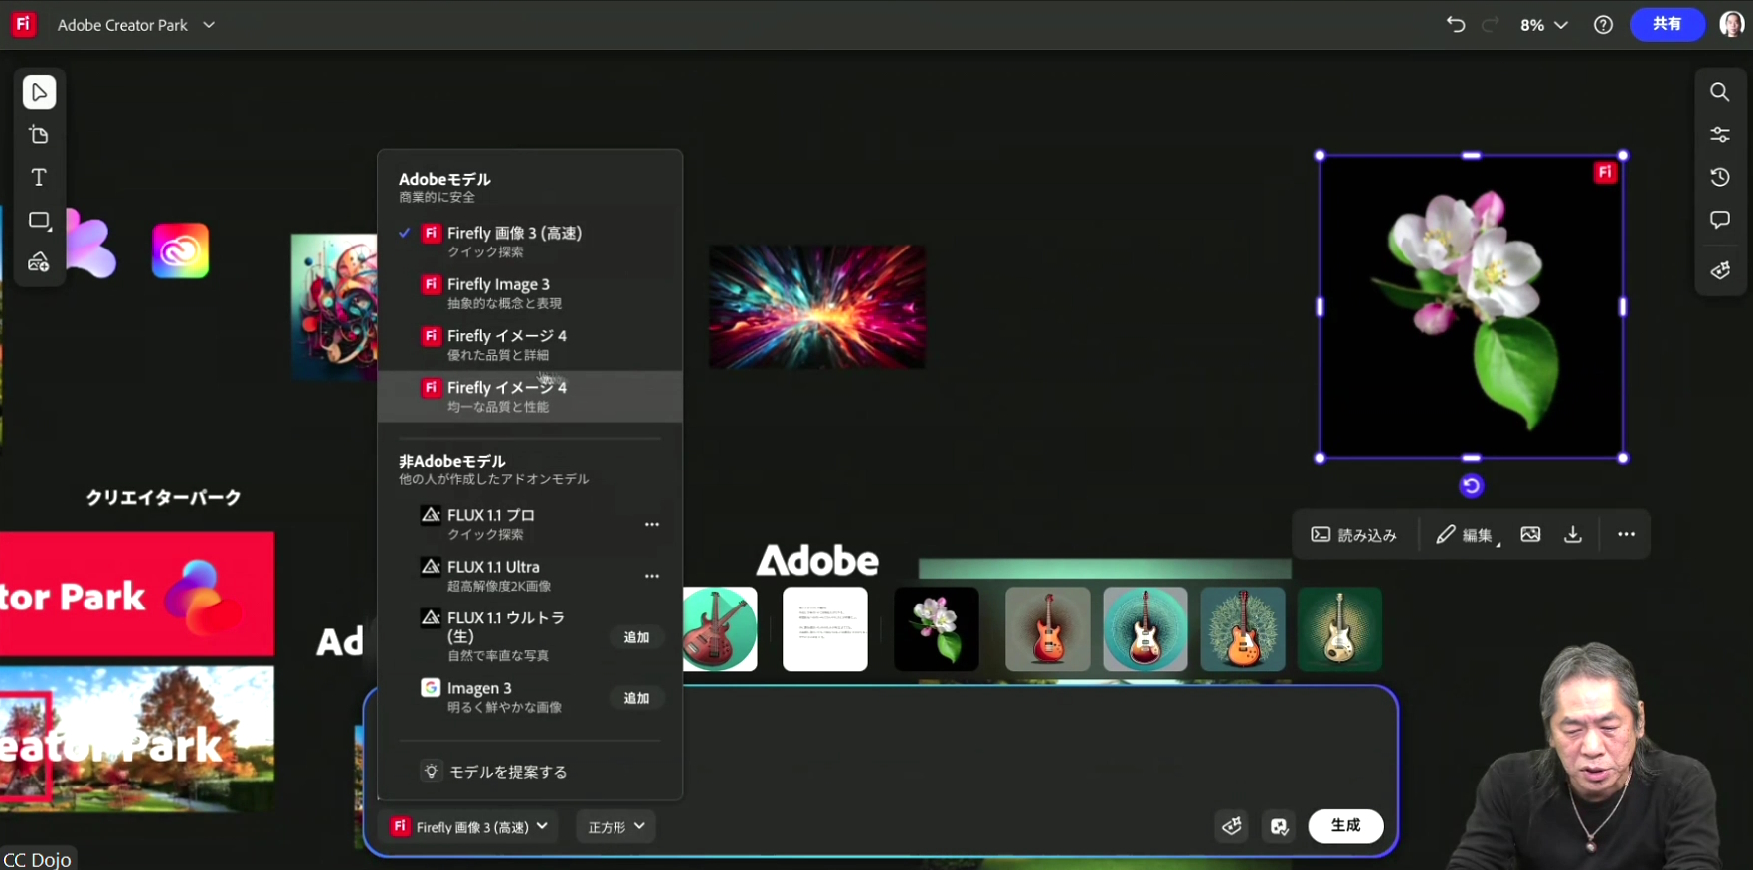Click the 生成 generate button
Viewport: 1753px width, 870px height.
(x=1346, y=826)
